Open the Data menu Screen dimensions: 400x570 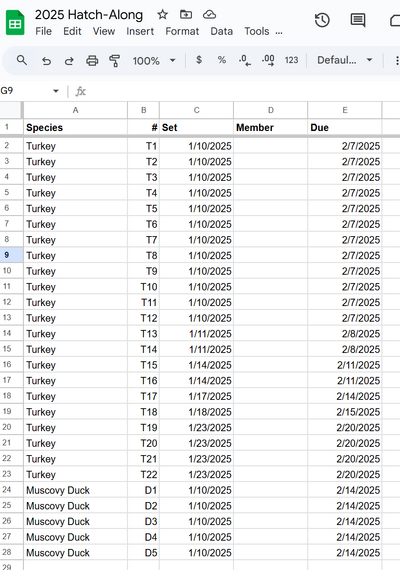click(x=221, y=31)
